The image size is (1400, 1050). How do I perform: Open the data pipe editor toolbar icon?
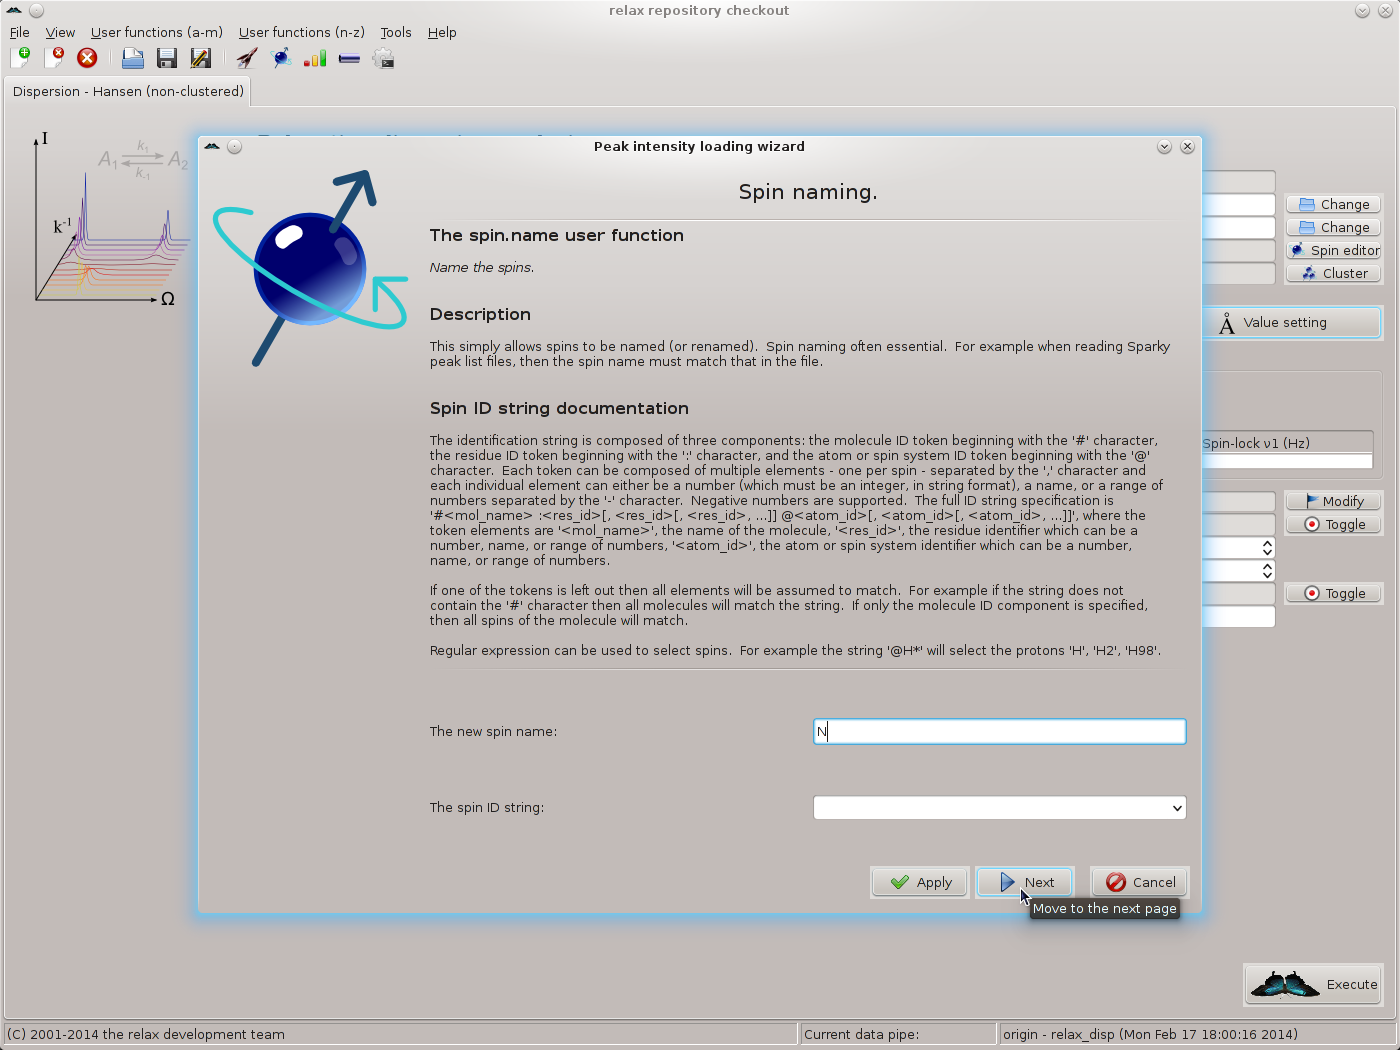[x=349, y=58]
